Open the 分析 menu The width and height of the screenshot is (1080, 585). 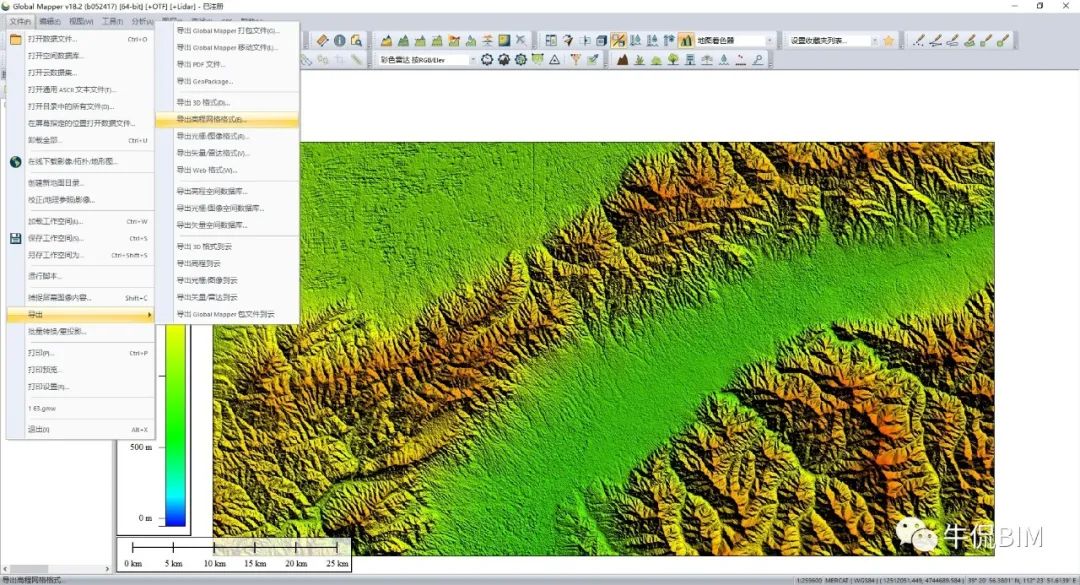point(143,21)
